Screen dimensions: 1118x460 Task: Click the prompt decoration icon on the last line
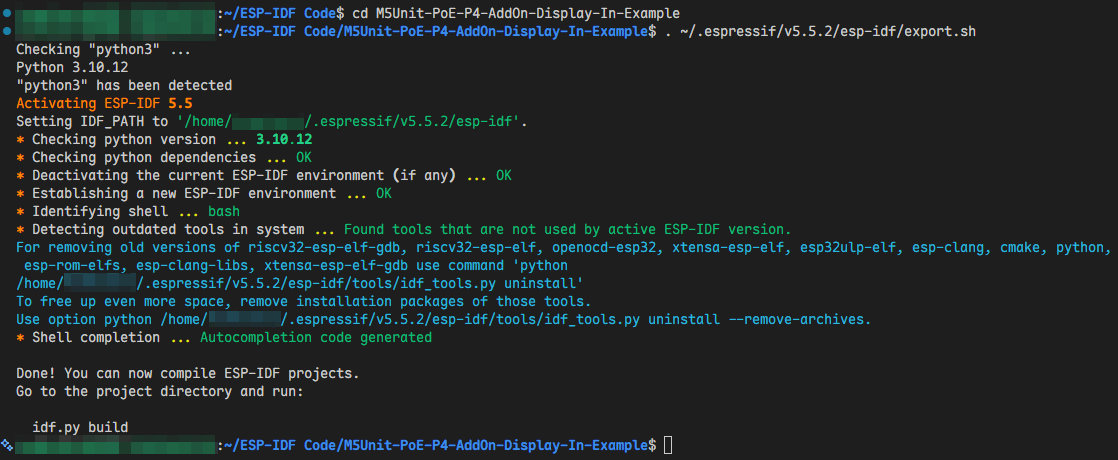click(6, 445)
